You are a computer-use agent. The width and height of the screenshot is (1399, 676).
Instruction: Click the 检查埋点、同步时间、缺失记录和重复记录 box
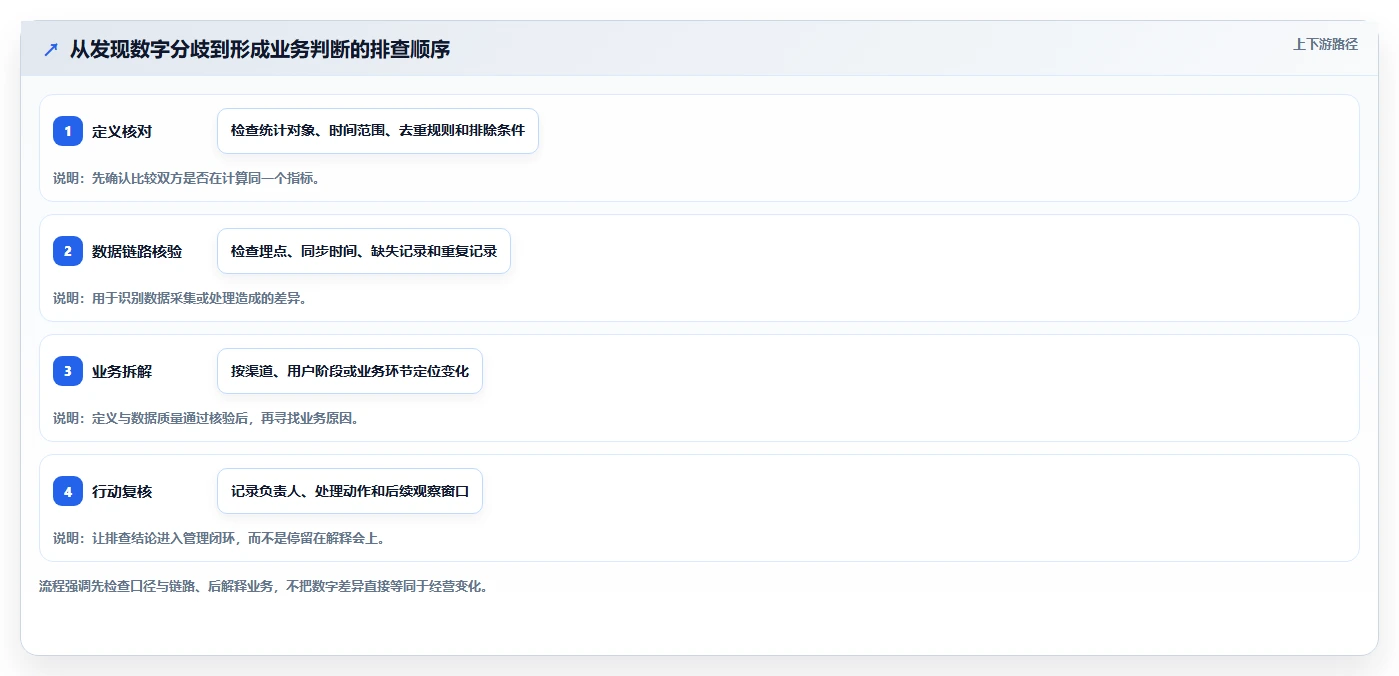364,251
